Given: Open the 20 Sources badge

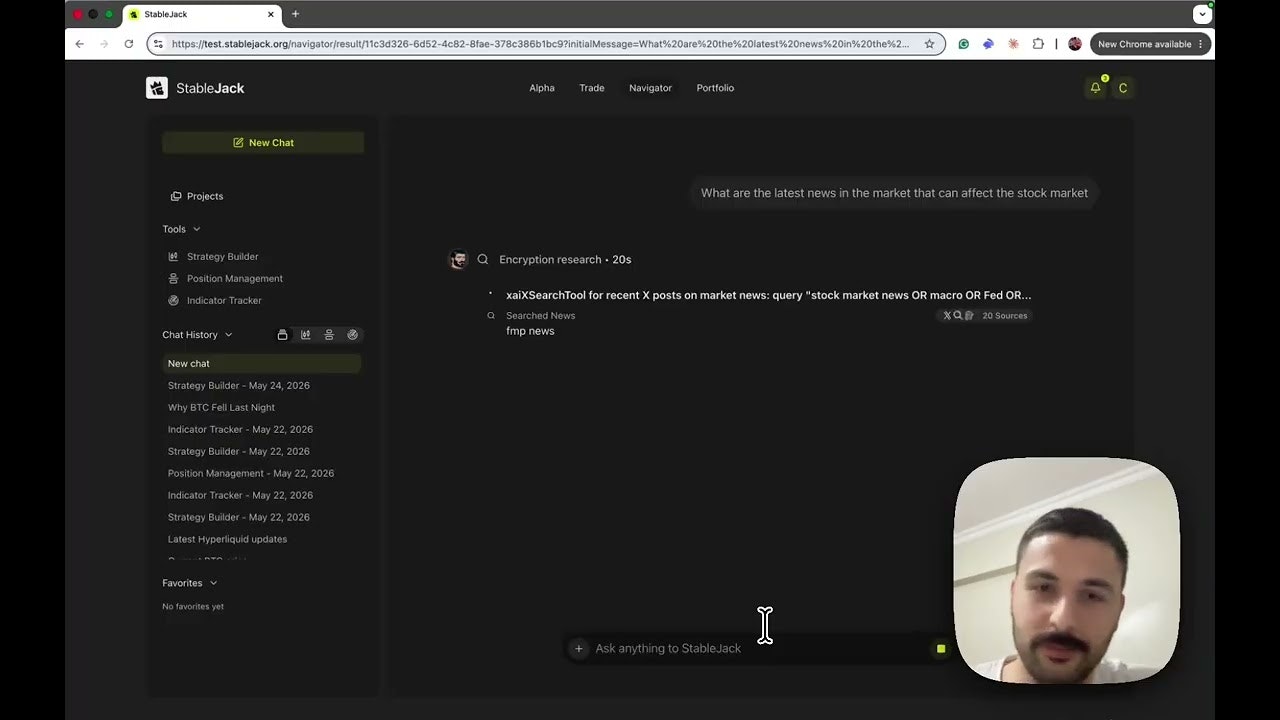Looking at the screenshot, I should click(985, 316).
